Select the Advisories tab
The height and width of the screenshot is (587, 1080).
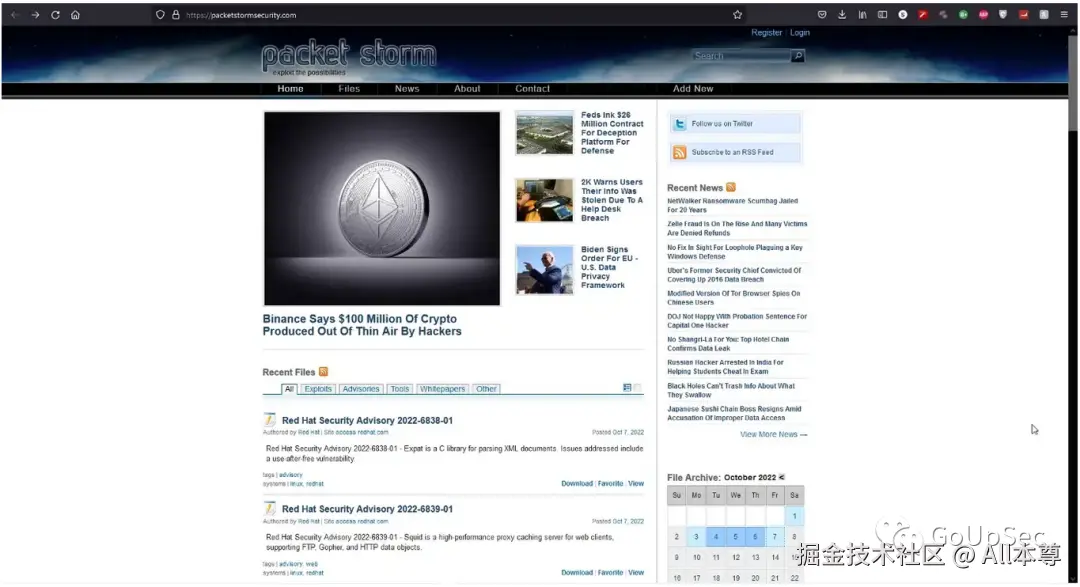pyautogui.click(x=361, y=389)
